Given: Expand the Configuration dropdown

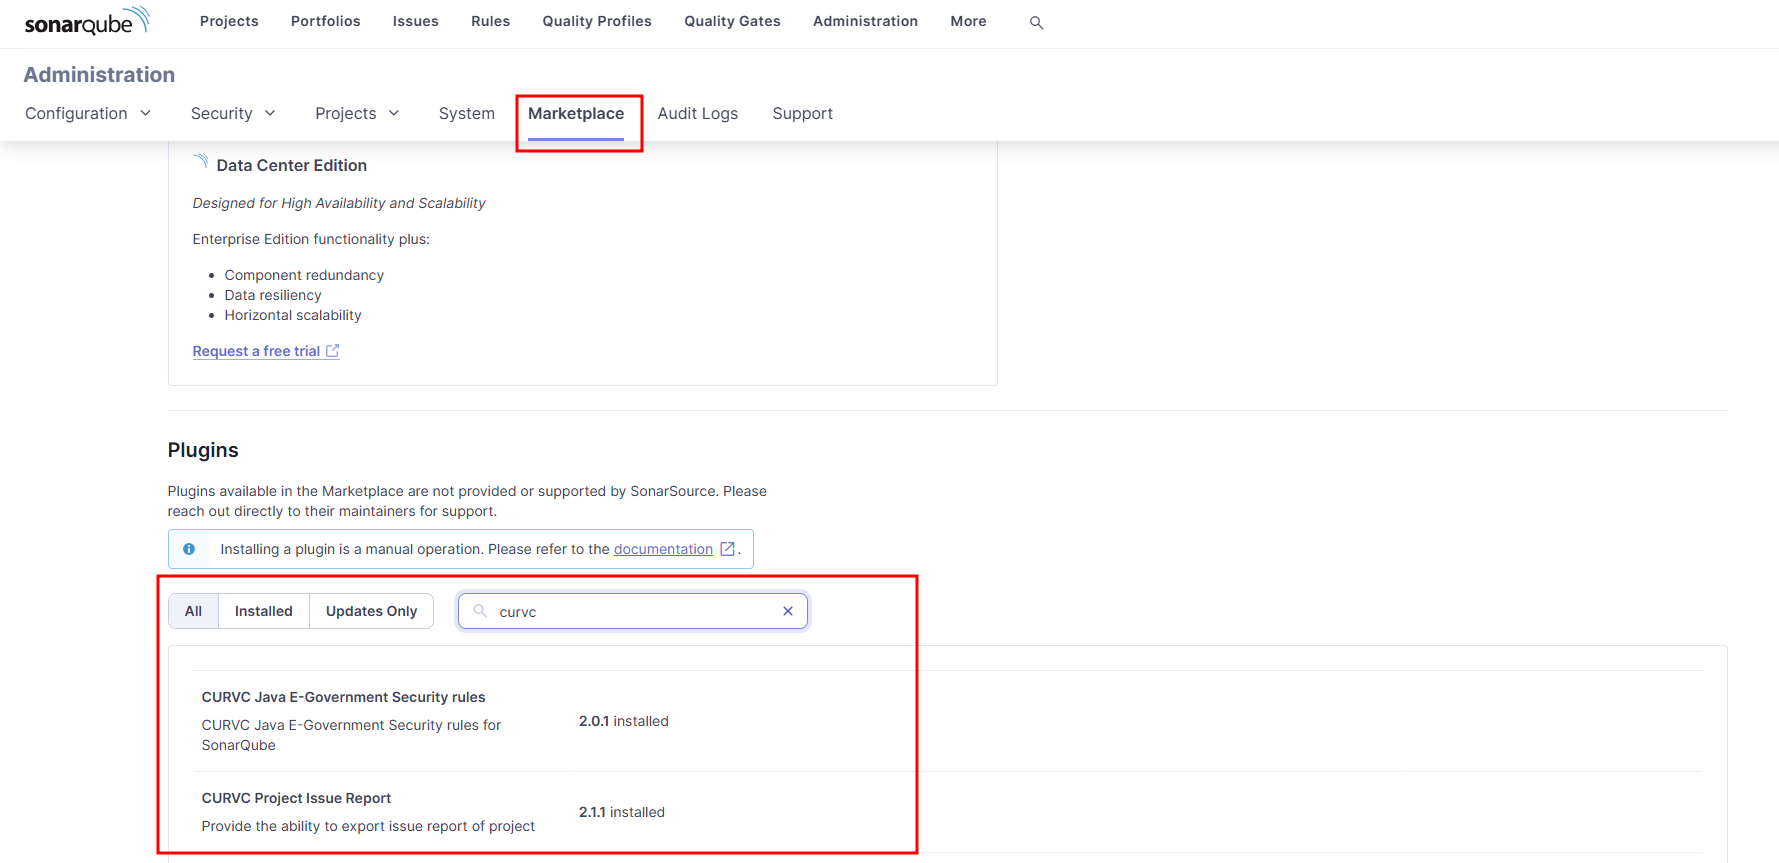Looking at the screenshot, I should 88,114.
